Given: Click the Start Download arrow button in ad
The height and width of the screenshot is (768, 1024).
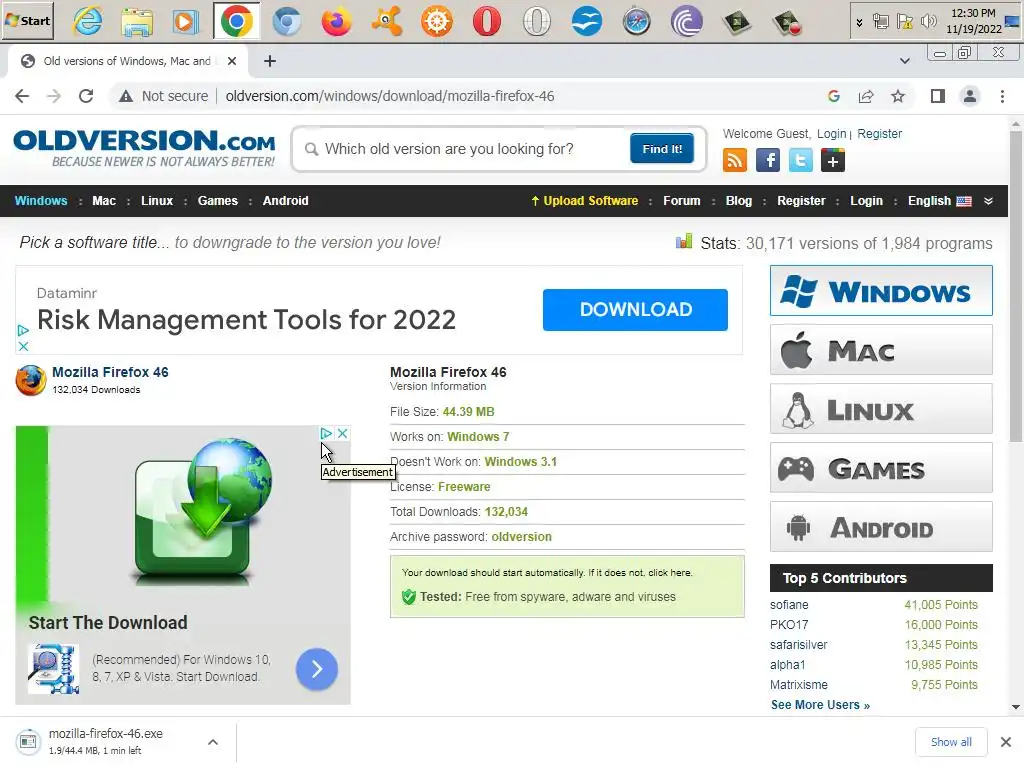Looking at the screenshot, I should tap(317, 669).
